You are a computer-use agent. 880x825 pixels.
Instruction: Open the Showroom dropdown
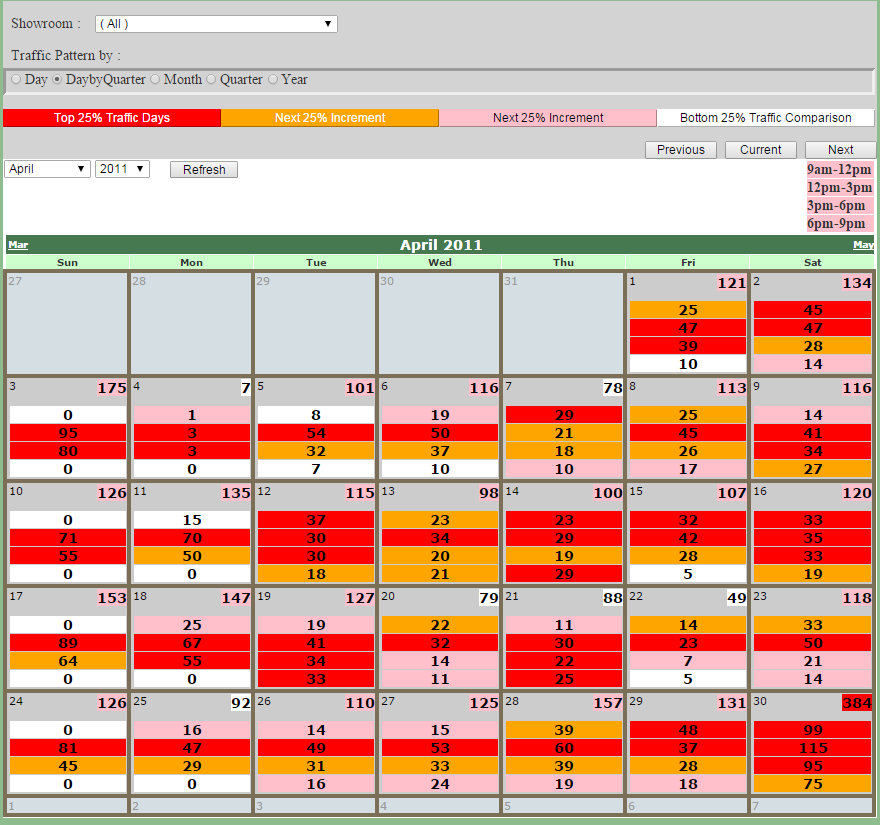[216, 24]
